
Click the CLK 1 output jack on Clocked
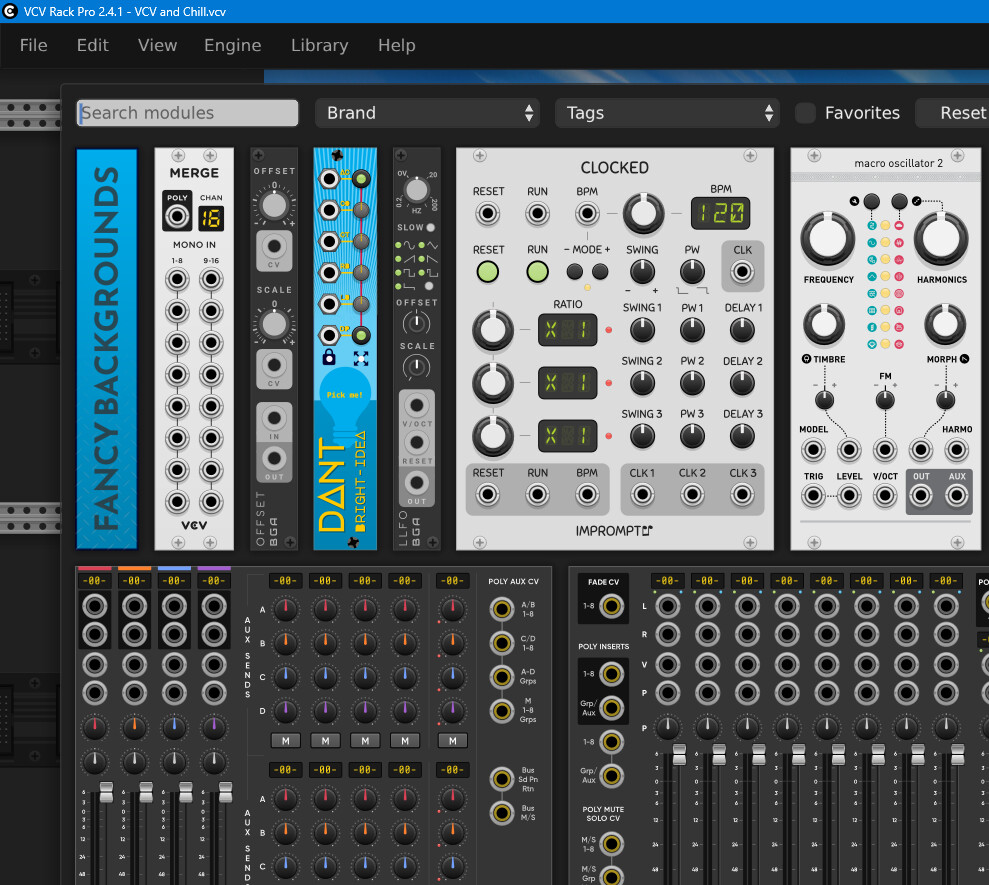pyautogui.click(x=642, y=495)
